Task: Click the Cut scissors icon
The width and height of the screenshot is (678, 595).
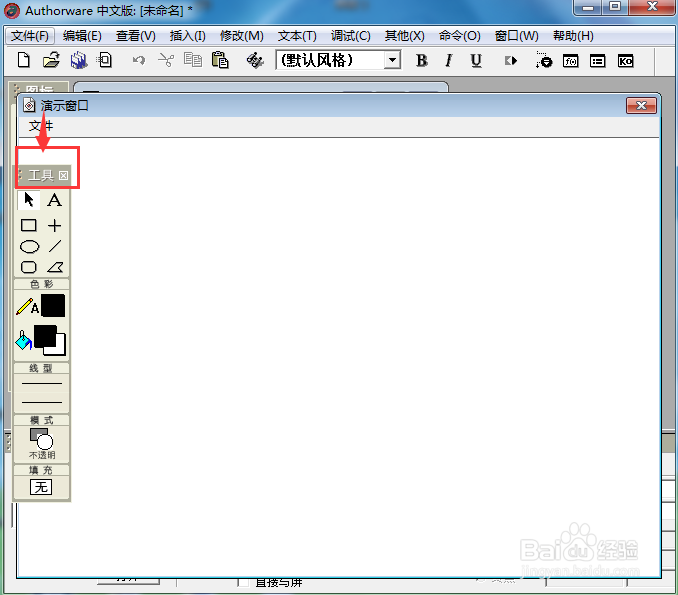Action: [166, 60]
